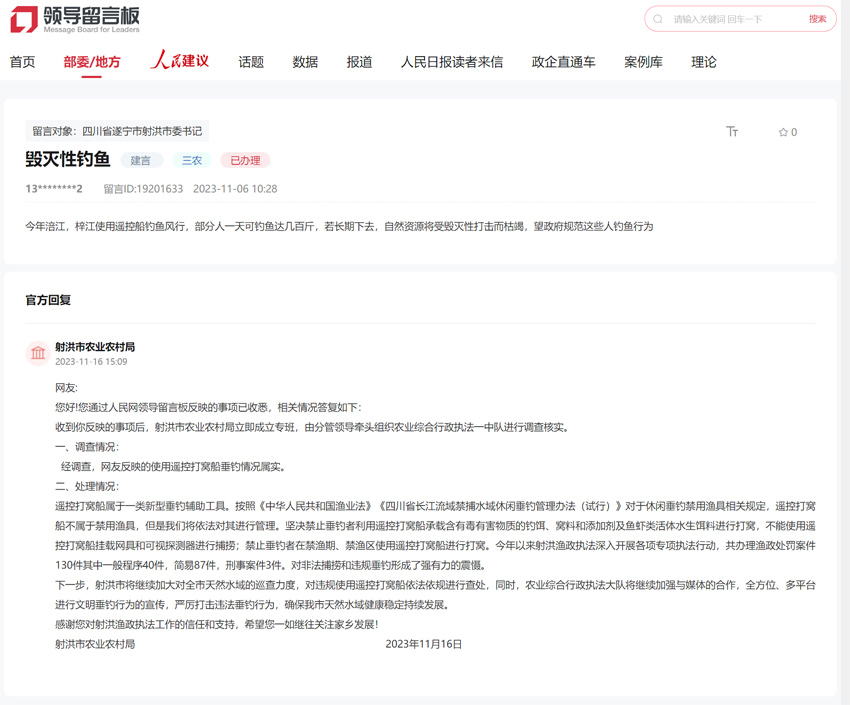The height and width of the screenshot is (705, 850).
Task: Select the 报道 navigation entry
Action: [358, 61]
